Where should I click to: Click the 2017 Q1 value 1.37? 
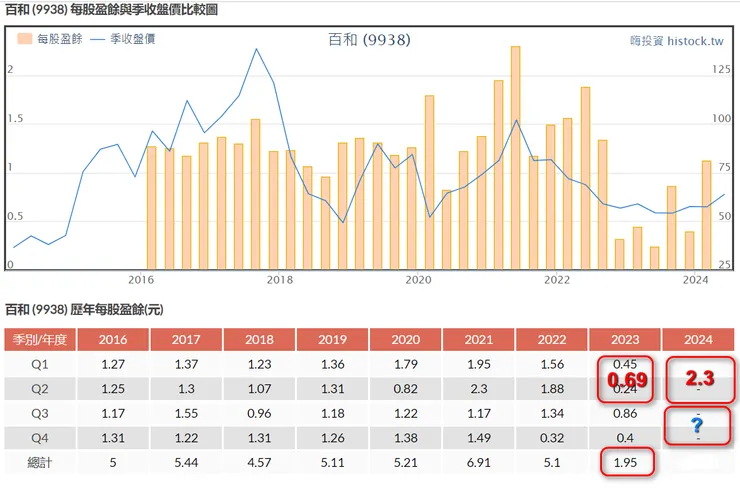(186, 364)
